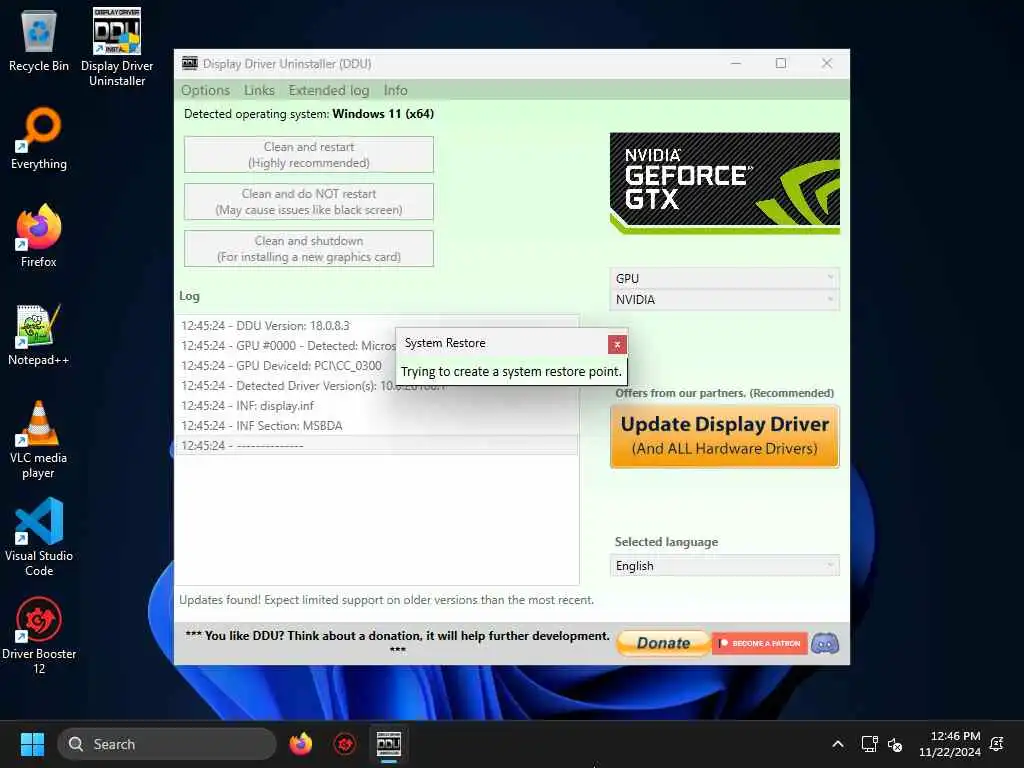
Task: Maximize the DDU window
Action: click(781, 63)
